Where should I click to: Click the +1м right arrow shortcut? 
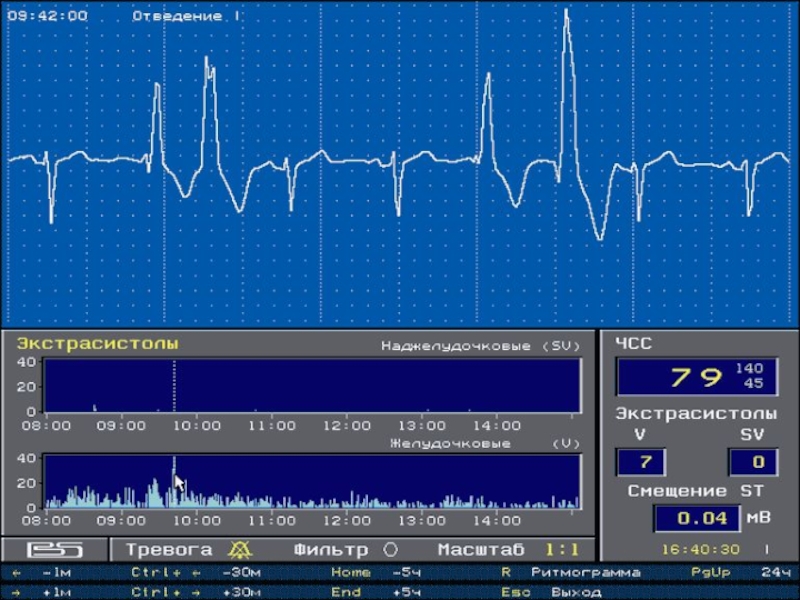41,592
